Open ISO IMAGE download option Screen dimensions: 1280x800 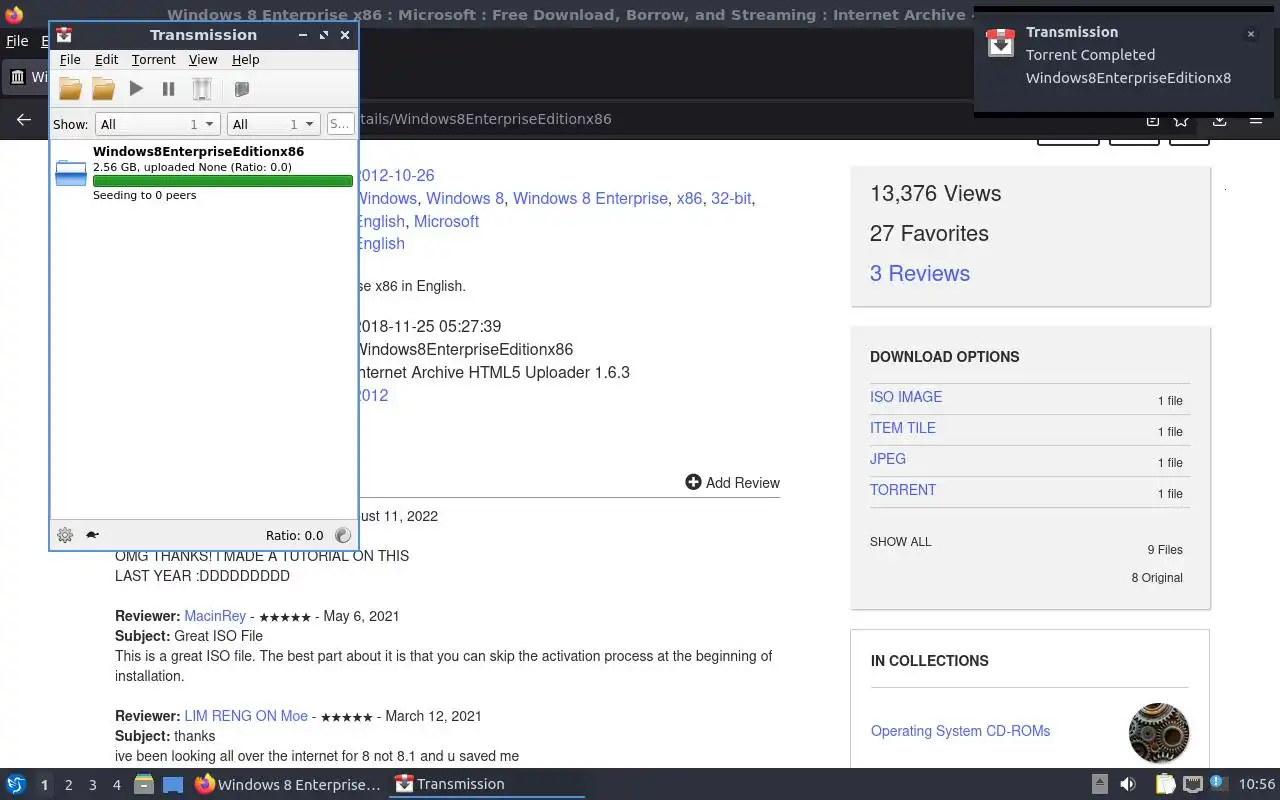click(906, 397)
